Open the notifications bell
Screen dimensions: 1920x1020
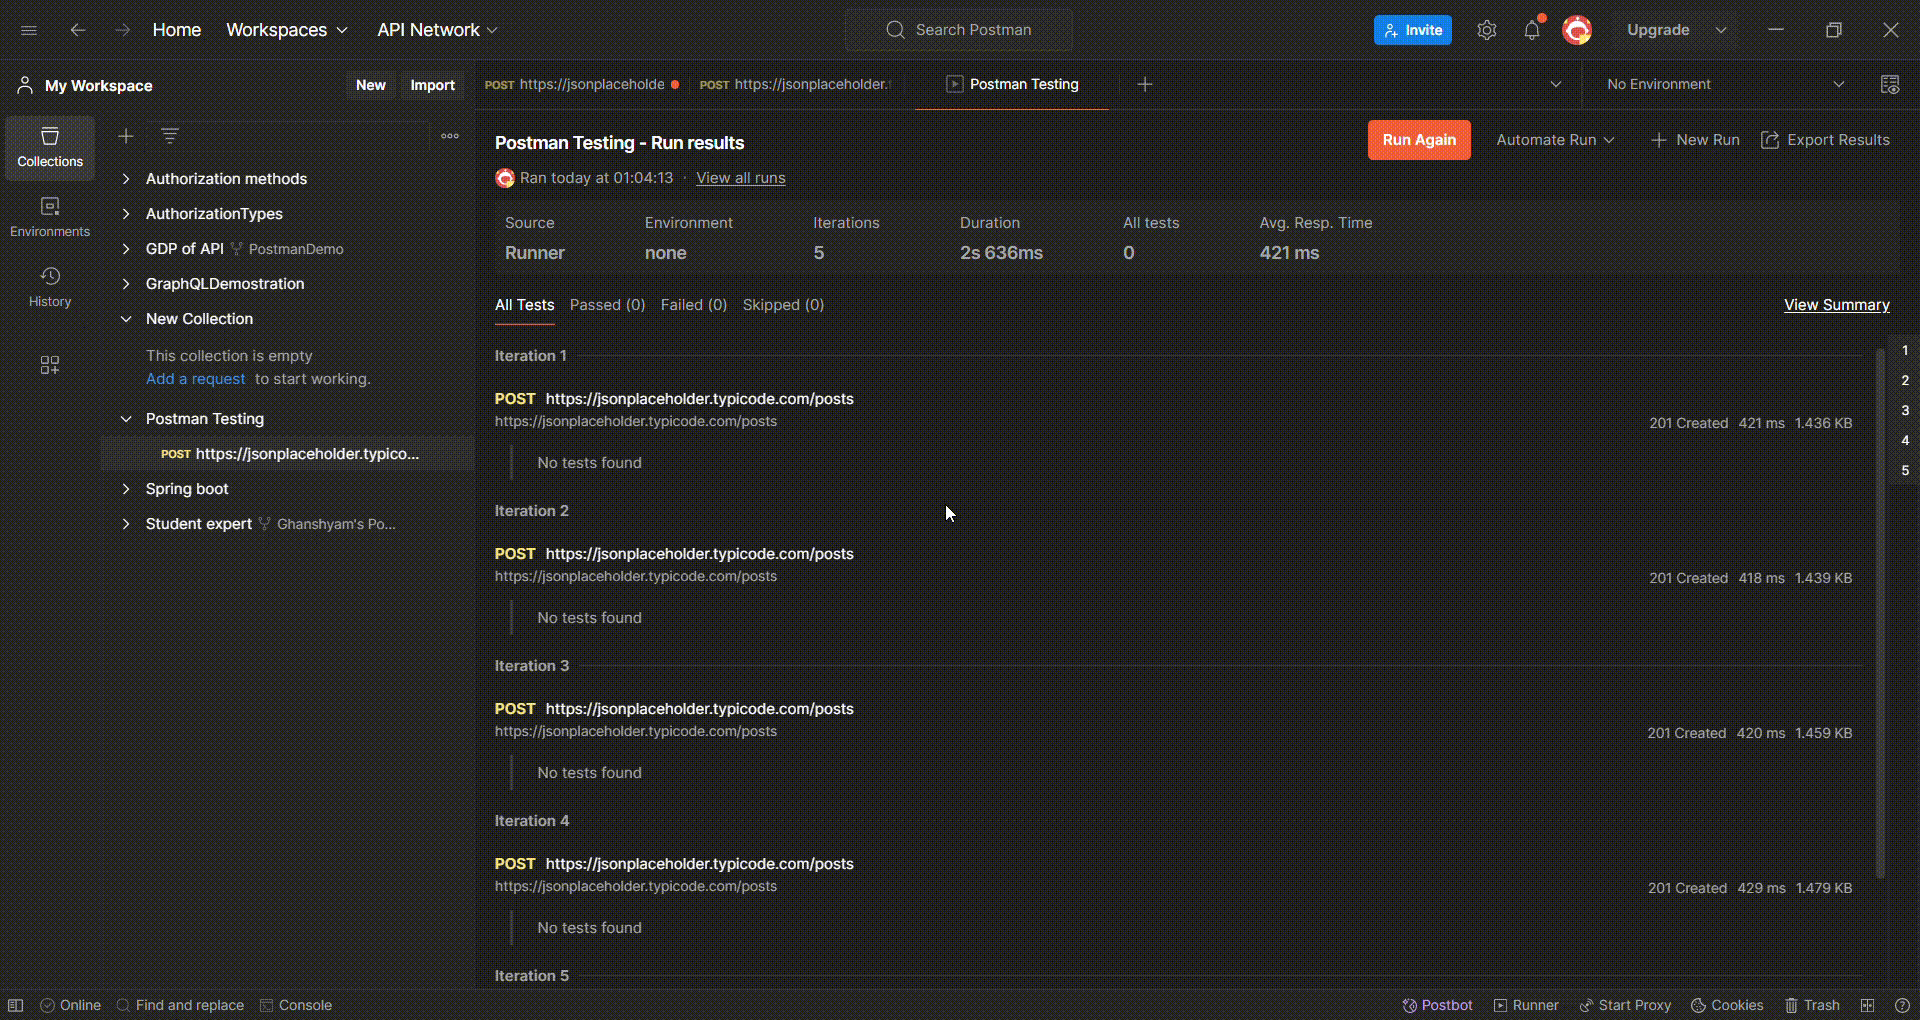click(1532, 30)
